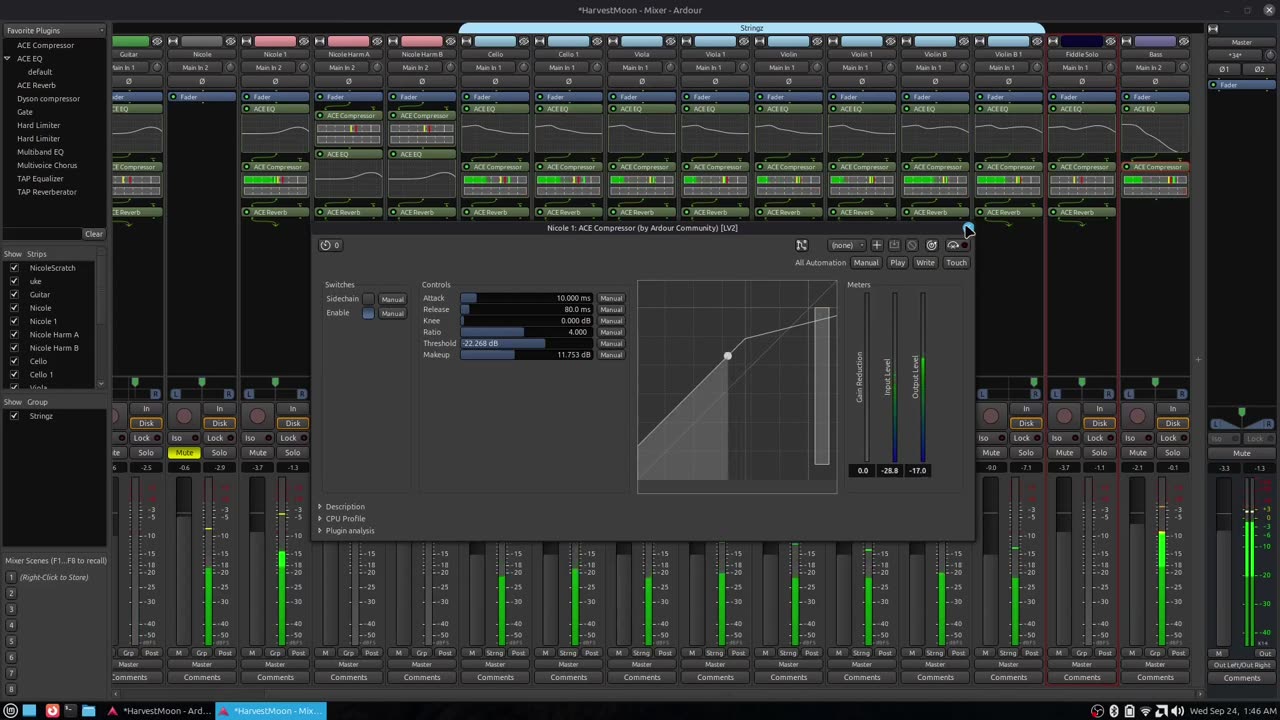
Task: Select the Stringz group tab above the strips
Action: 752,29
